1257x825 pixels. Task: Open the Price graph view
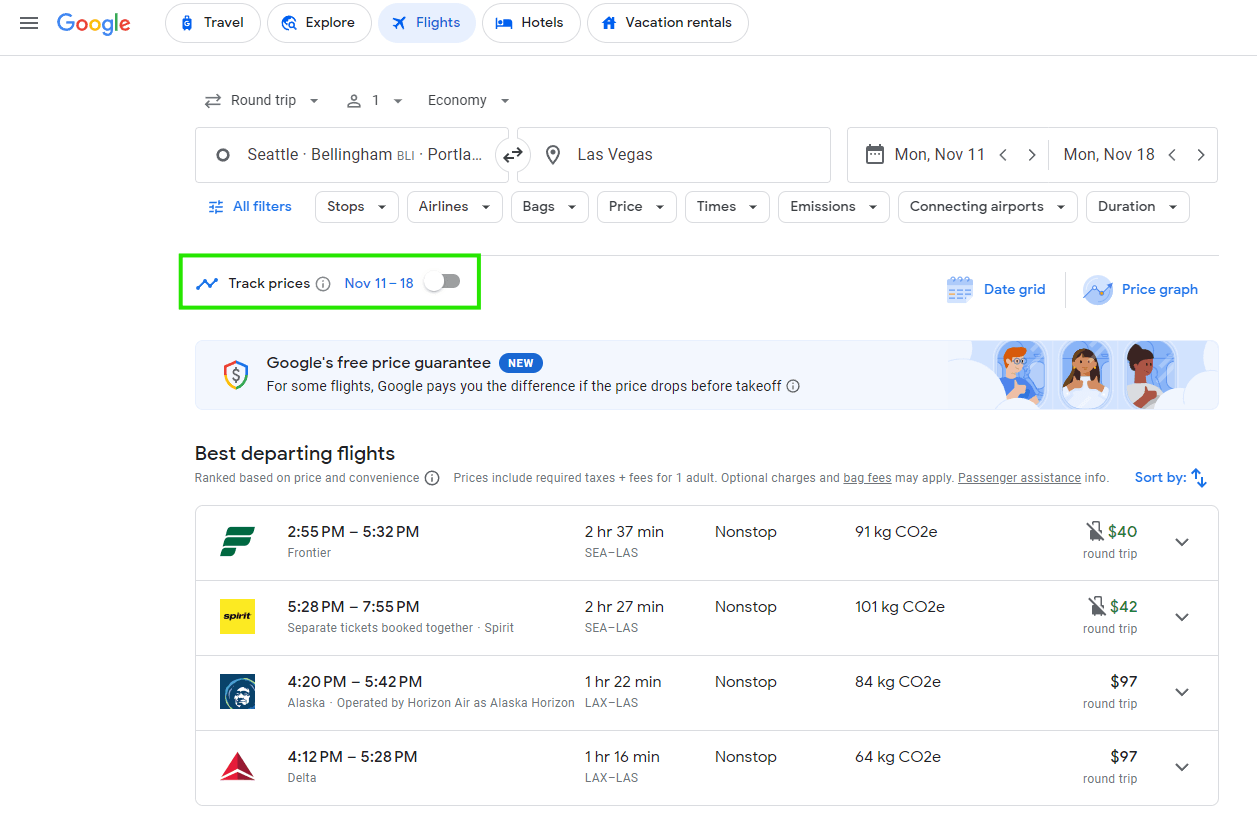pos(1141,289)
